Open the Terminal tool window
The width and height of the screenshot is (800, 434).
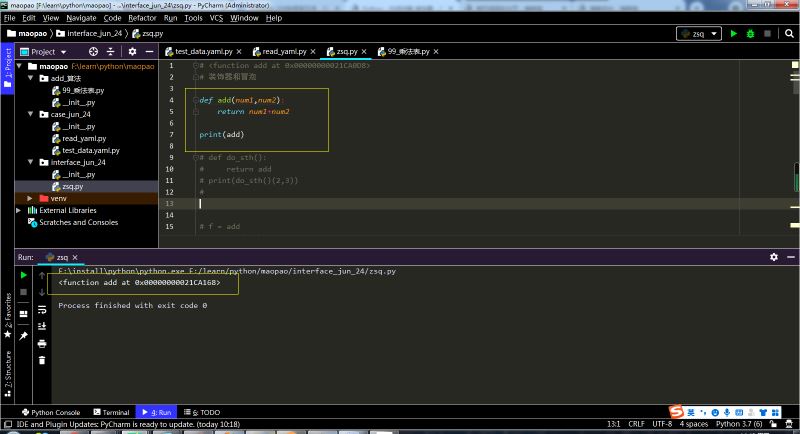(111, 412)
